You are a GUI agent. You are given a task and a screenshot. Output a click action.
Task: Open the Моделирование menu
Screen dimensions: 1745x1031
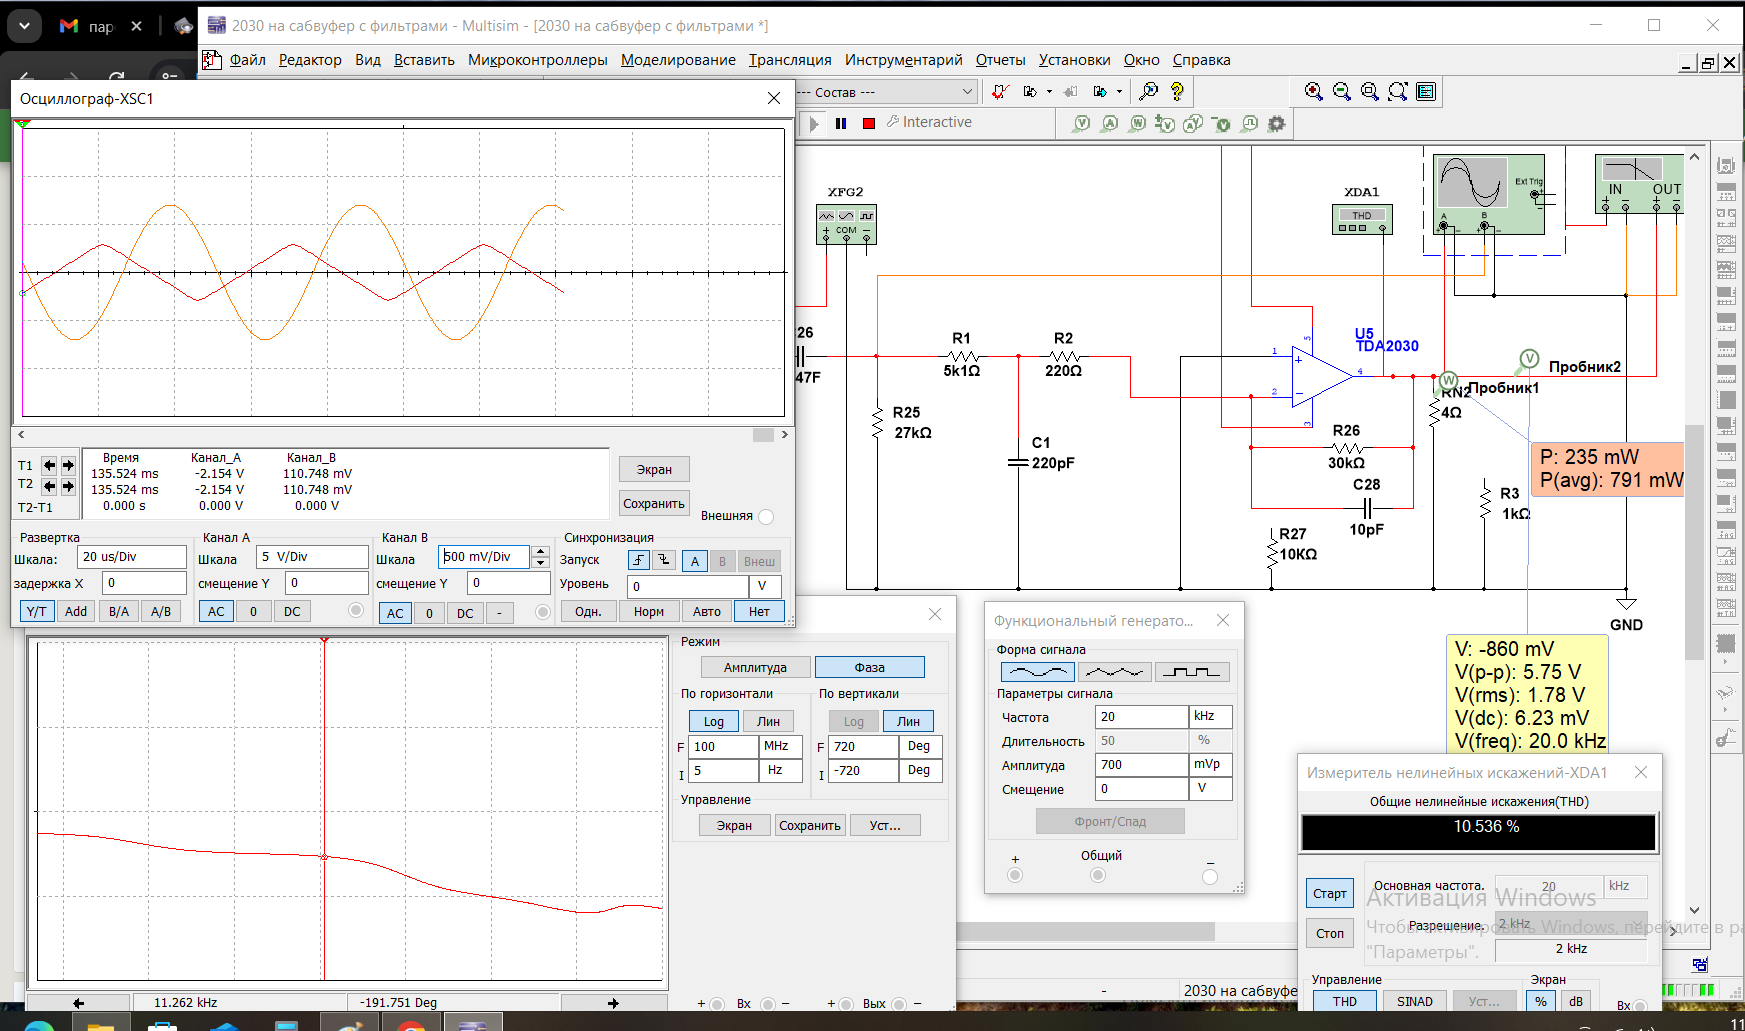click(x=678, y=60)
